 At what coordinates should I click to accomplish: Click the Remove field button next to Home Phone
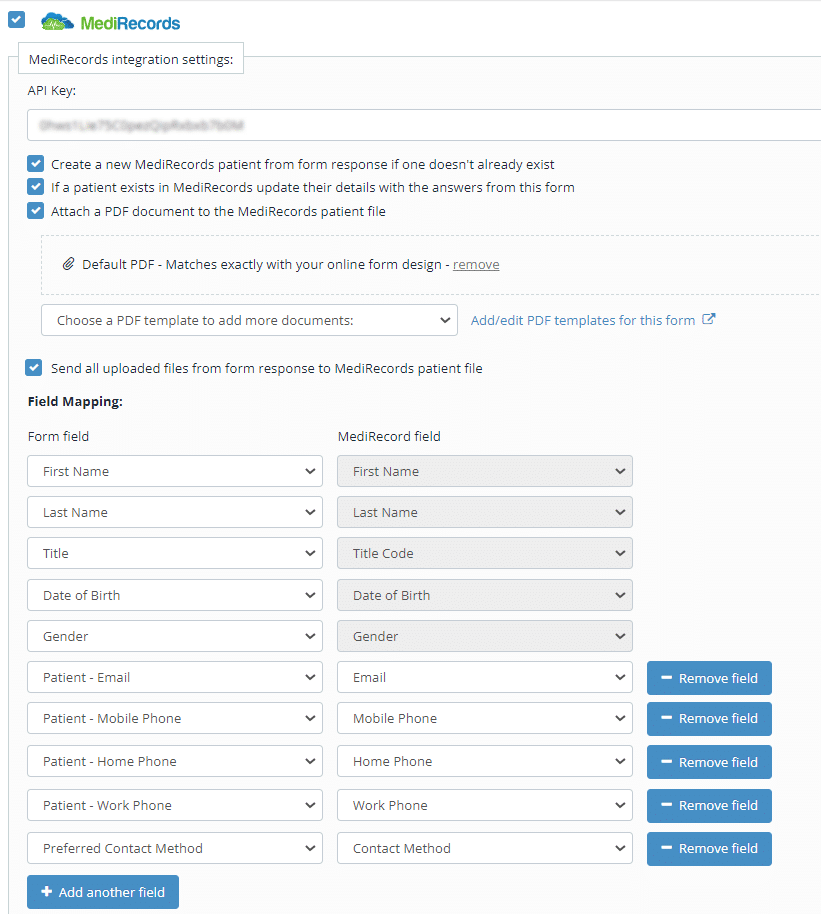click(709, 762)
